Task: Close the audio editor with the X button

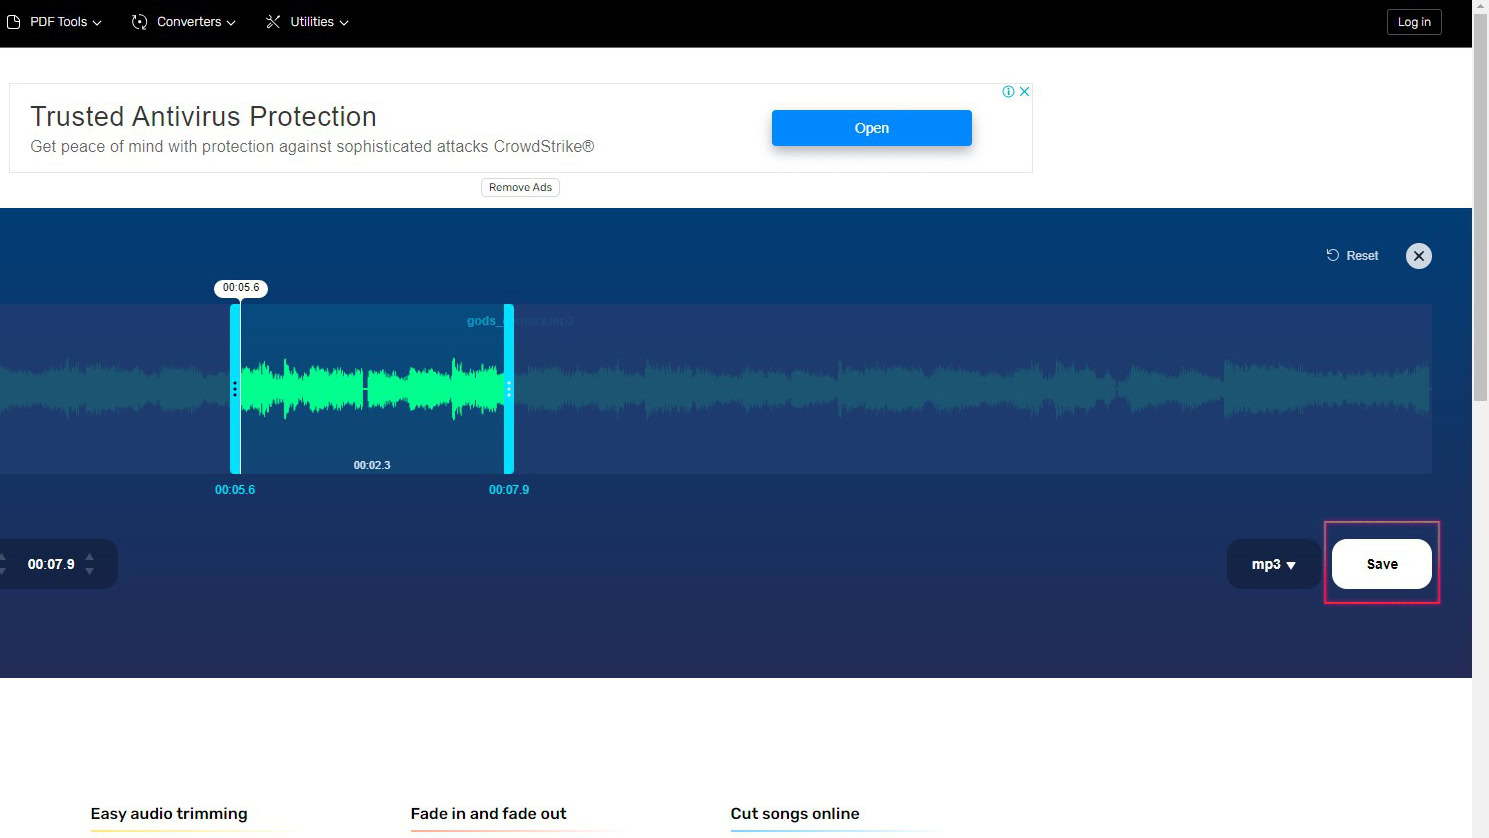Action: [1418, 256]
